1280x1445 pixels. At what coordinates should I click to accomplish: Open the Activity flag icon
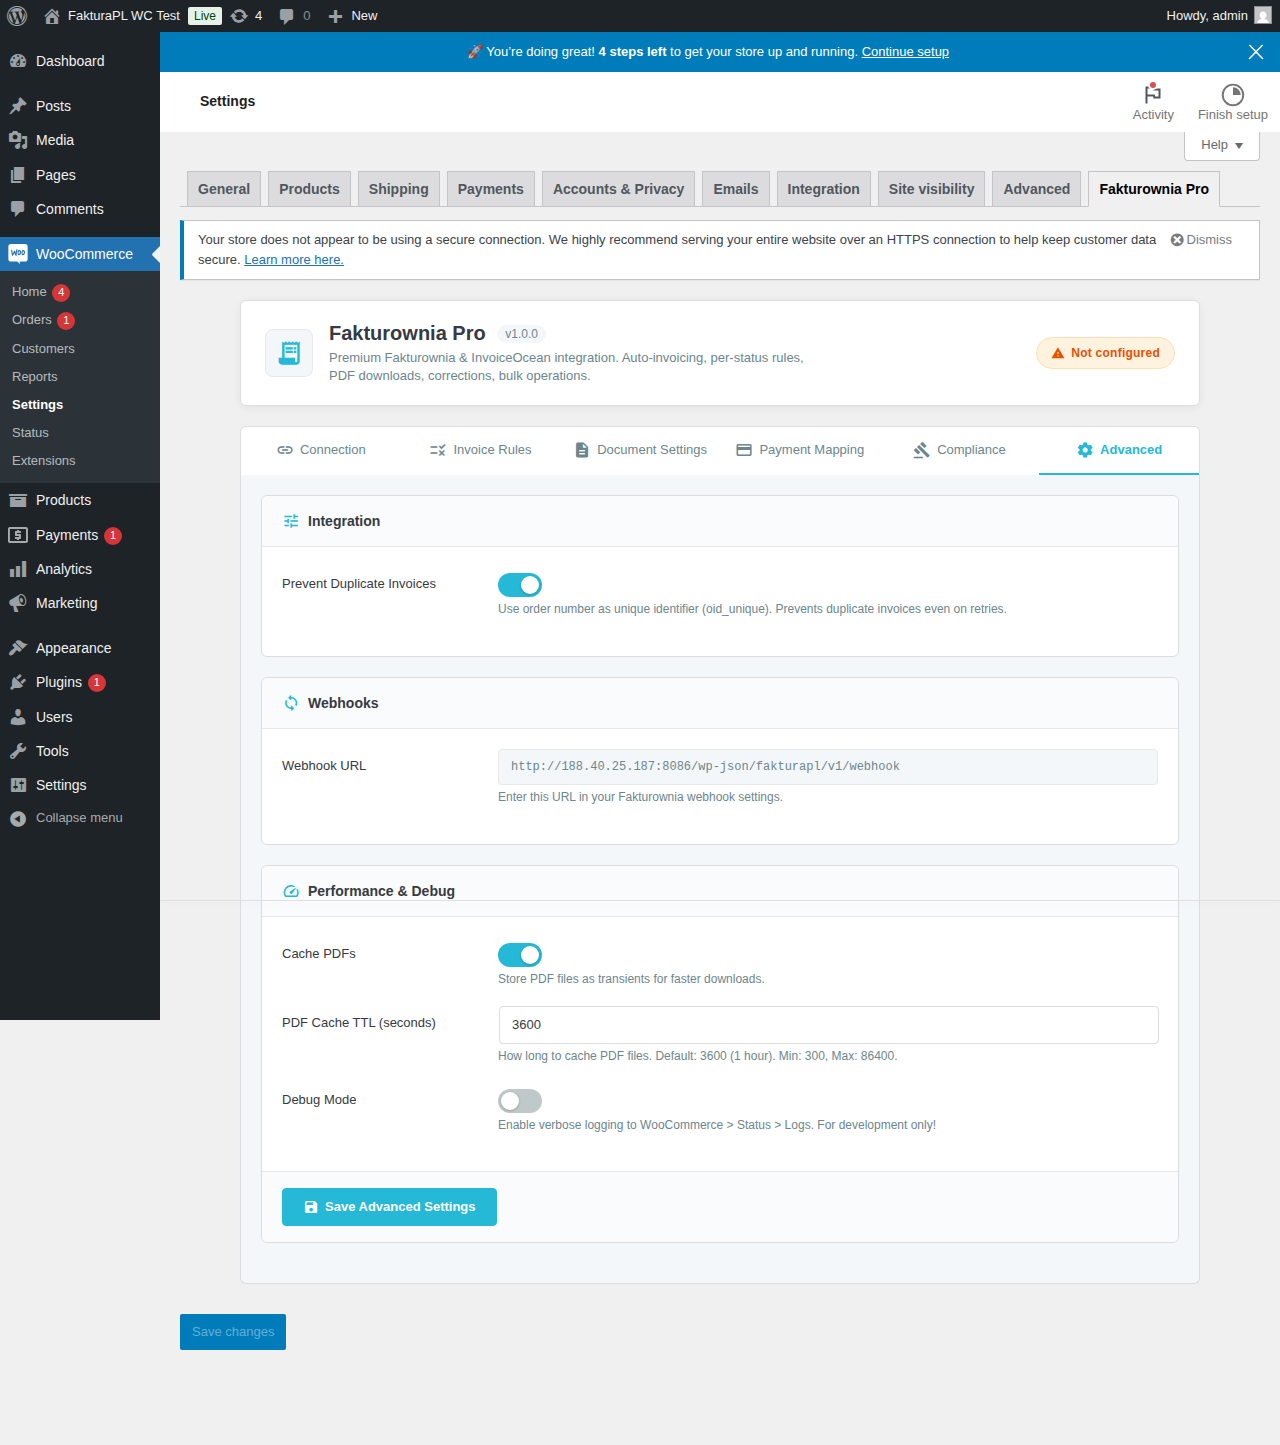coord(1153,94)
